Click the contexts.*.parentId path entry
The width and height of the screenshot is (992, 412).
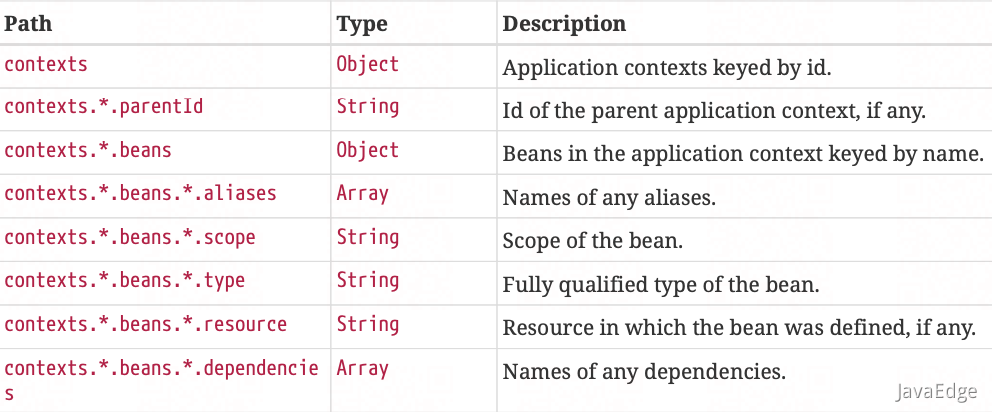104,106
